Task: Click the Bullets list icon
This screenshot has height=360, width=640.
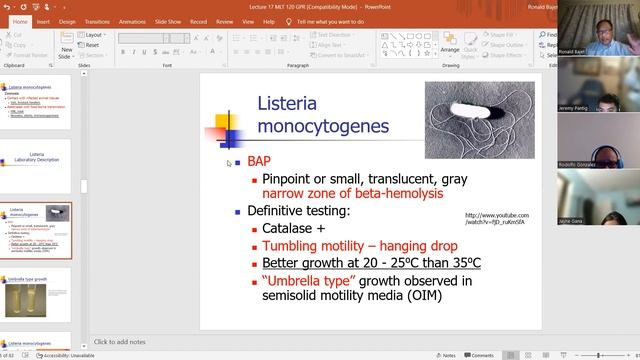Action: [x=236, y=38]
